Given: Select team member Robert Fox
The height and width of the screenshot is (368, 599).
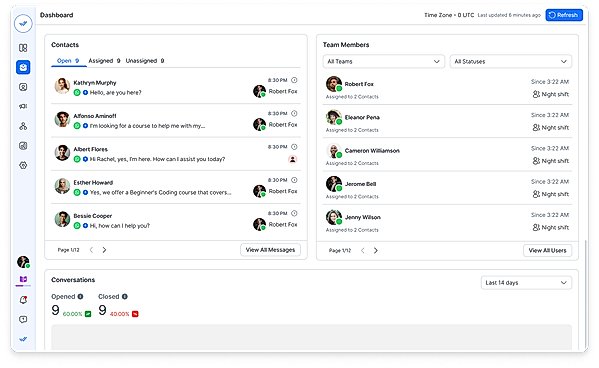Looking at the screenshot, I should (447, 89).
